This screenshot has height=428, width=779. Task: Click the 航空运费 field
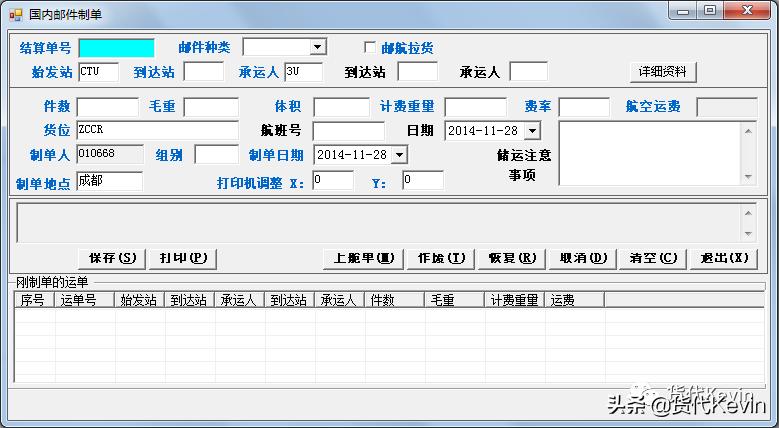[727, 107]
